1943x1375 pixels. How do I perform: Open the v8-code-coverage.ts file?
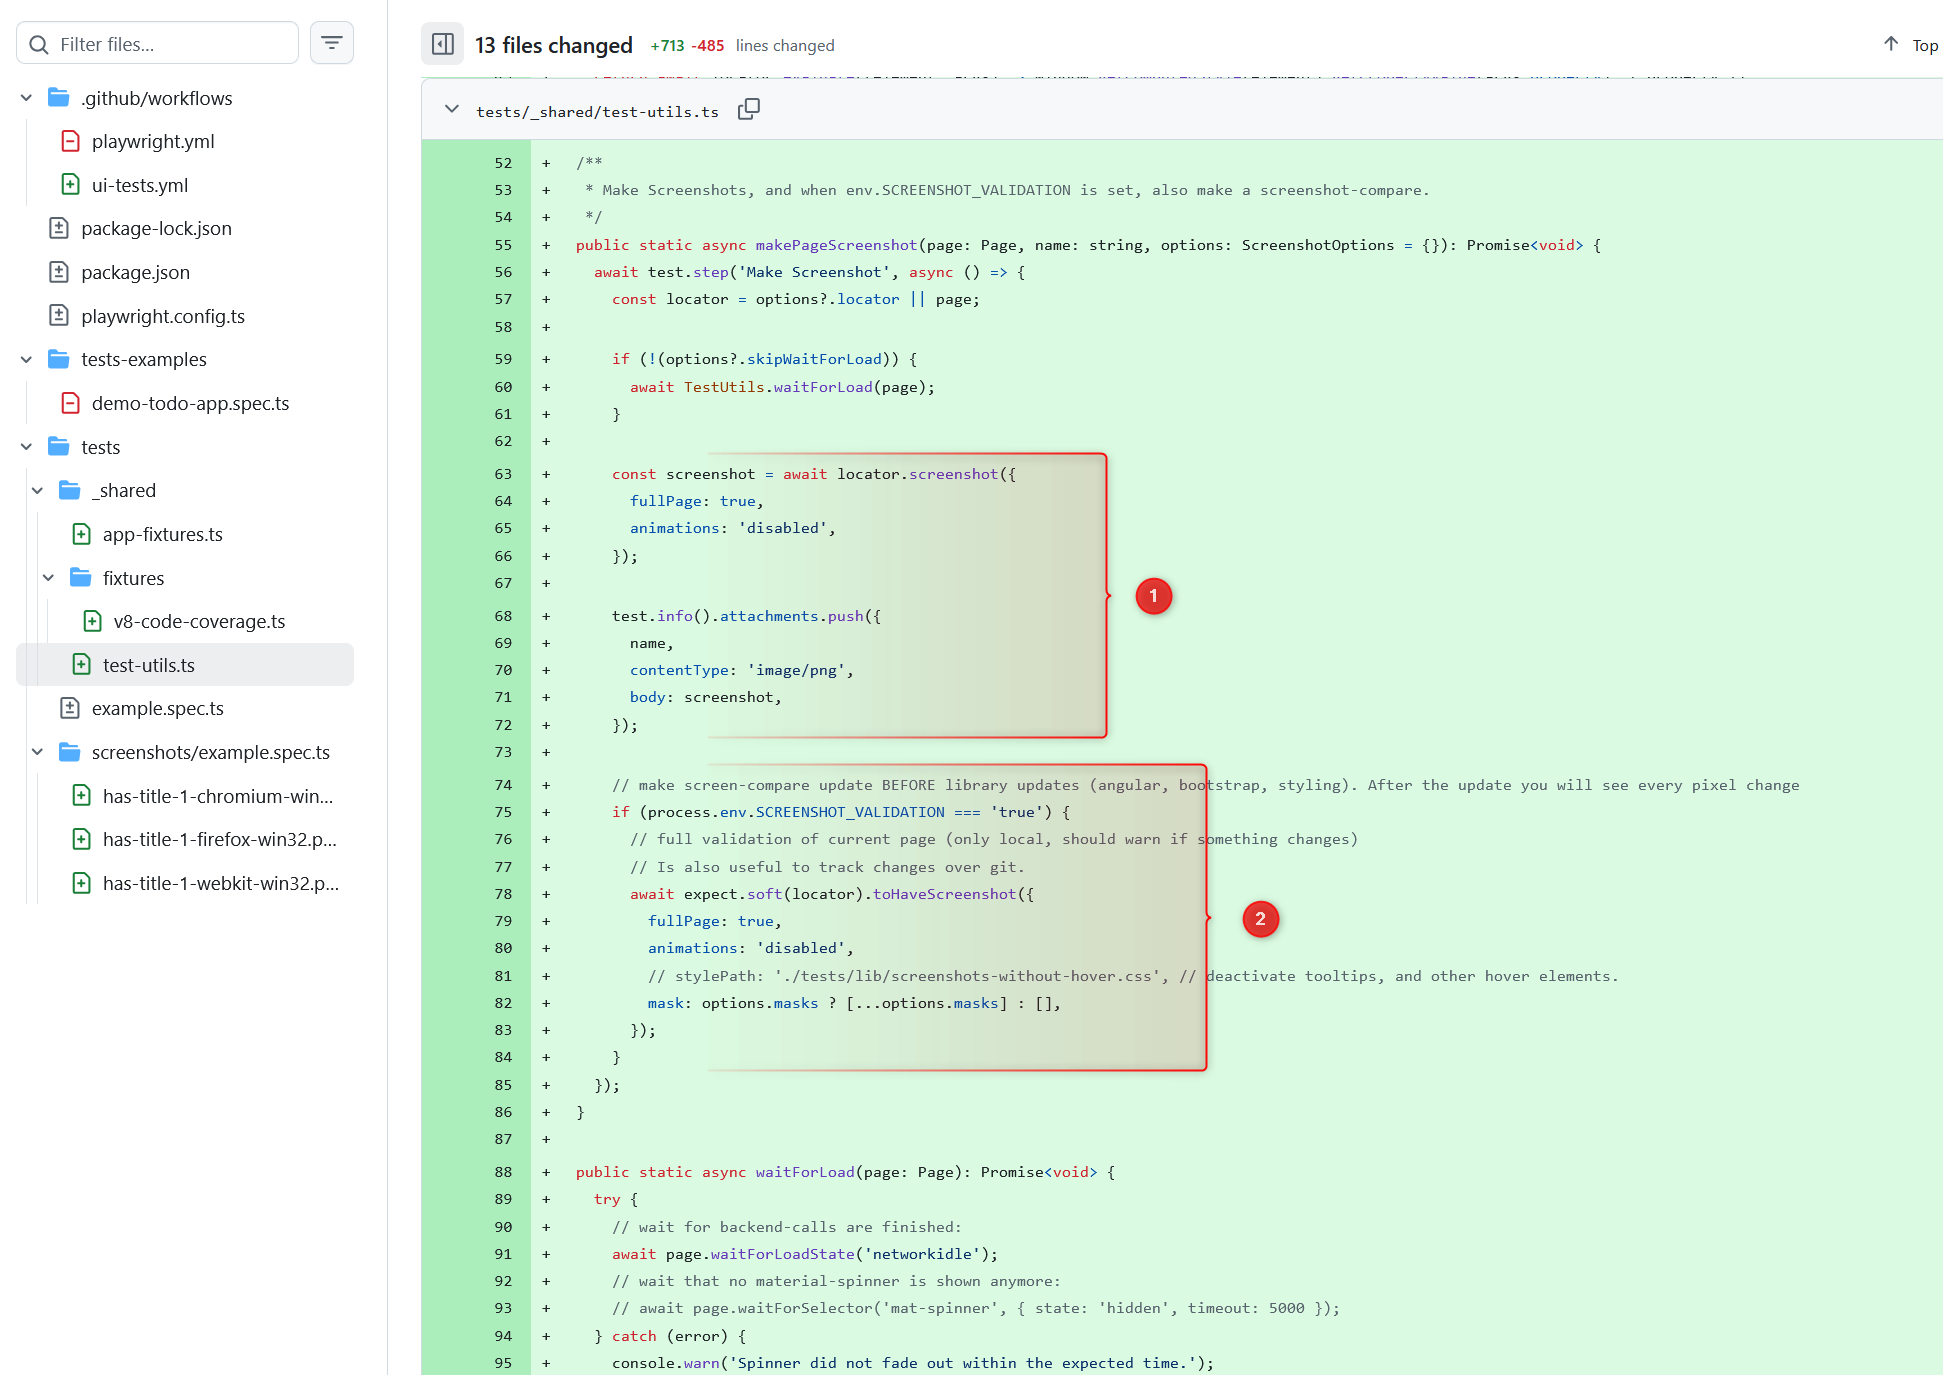coord(199,621)
